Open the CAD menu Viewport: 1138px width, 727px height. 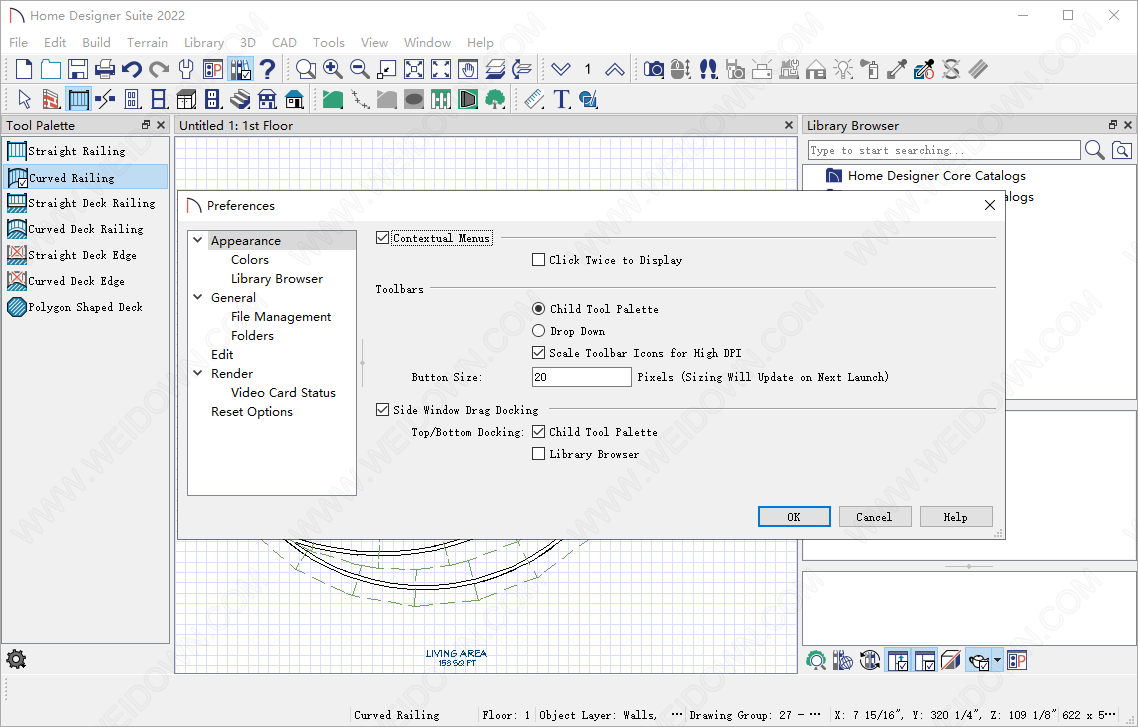coord(284,43)
